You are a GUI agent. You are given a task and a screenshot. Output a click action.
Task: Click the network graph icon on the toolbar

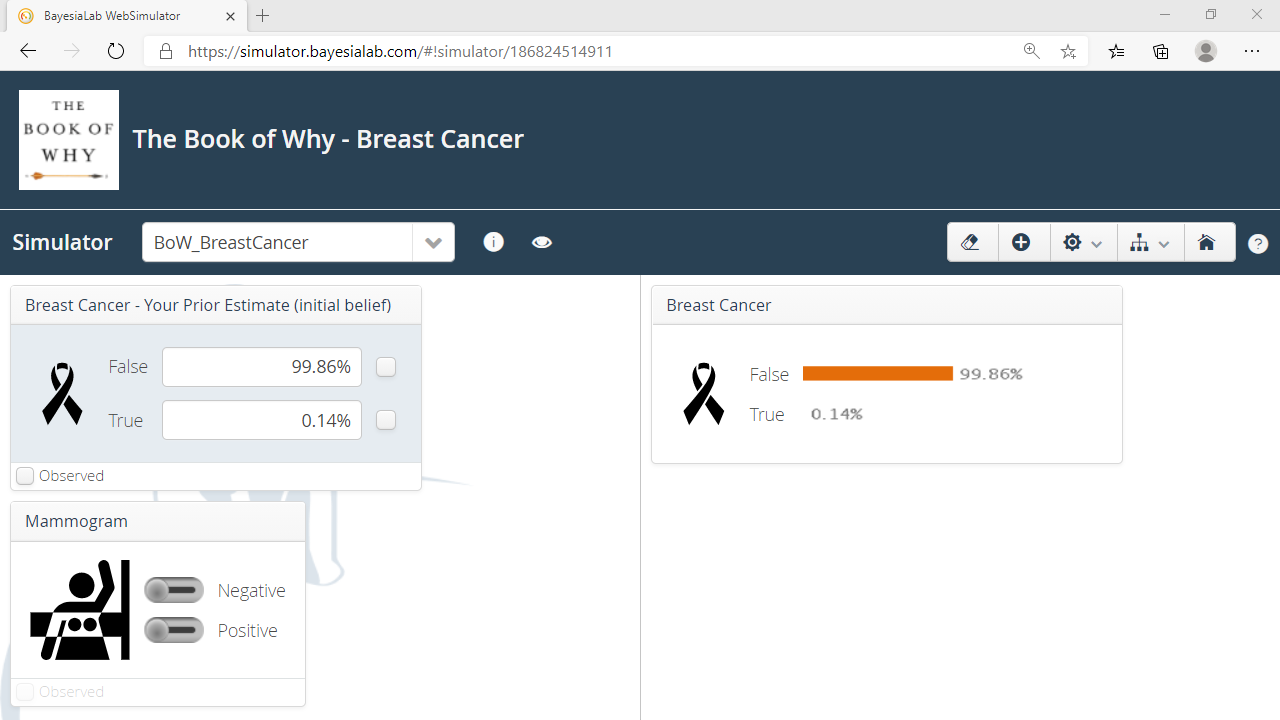(1139, 242)
